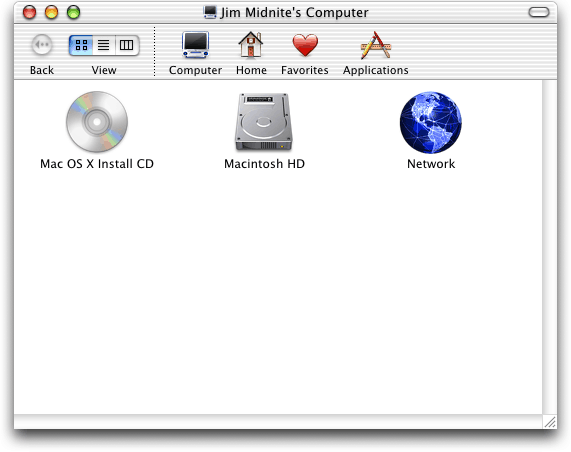
Task: Click the Back arrow button
Action: pos(42,45)
